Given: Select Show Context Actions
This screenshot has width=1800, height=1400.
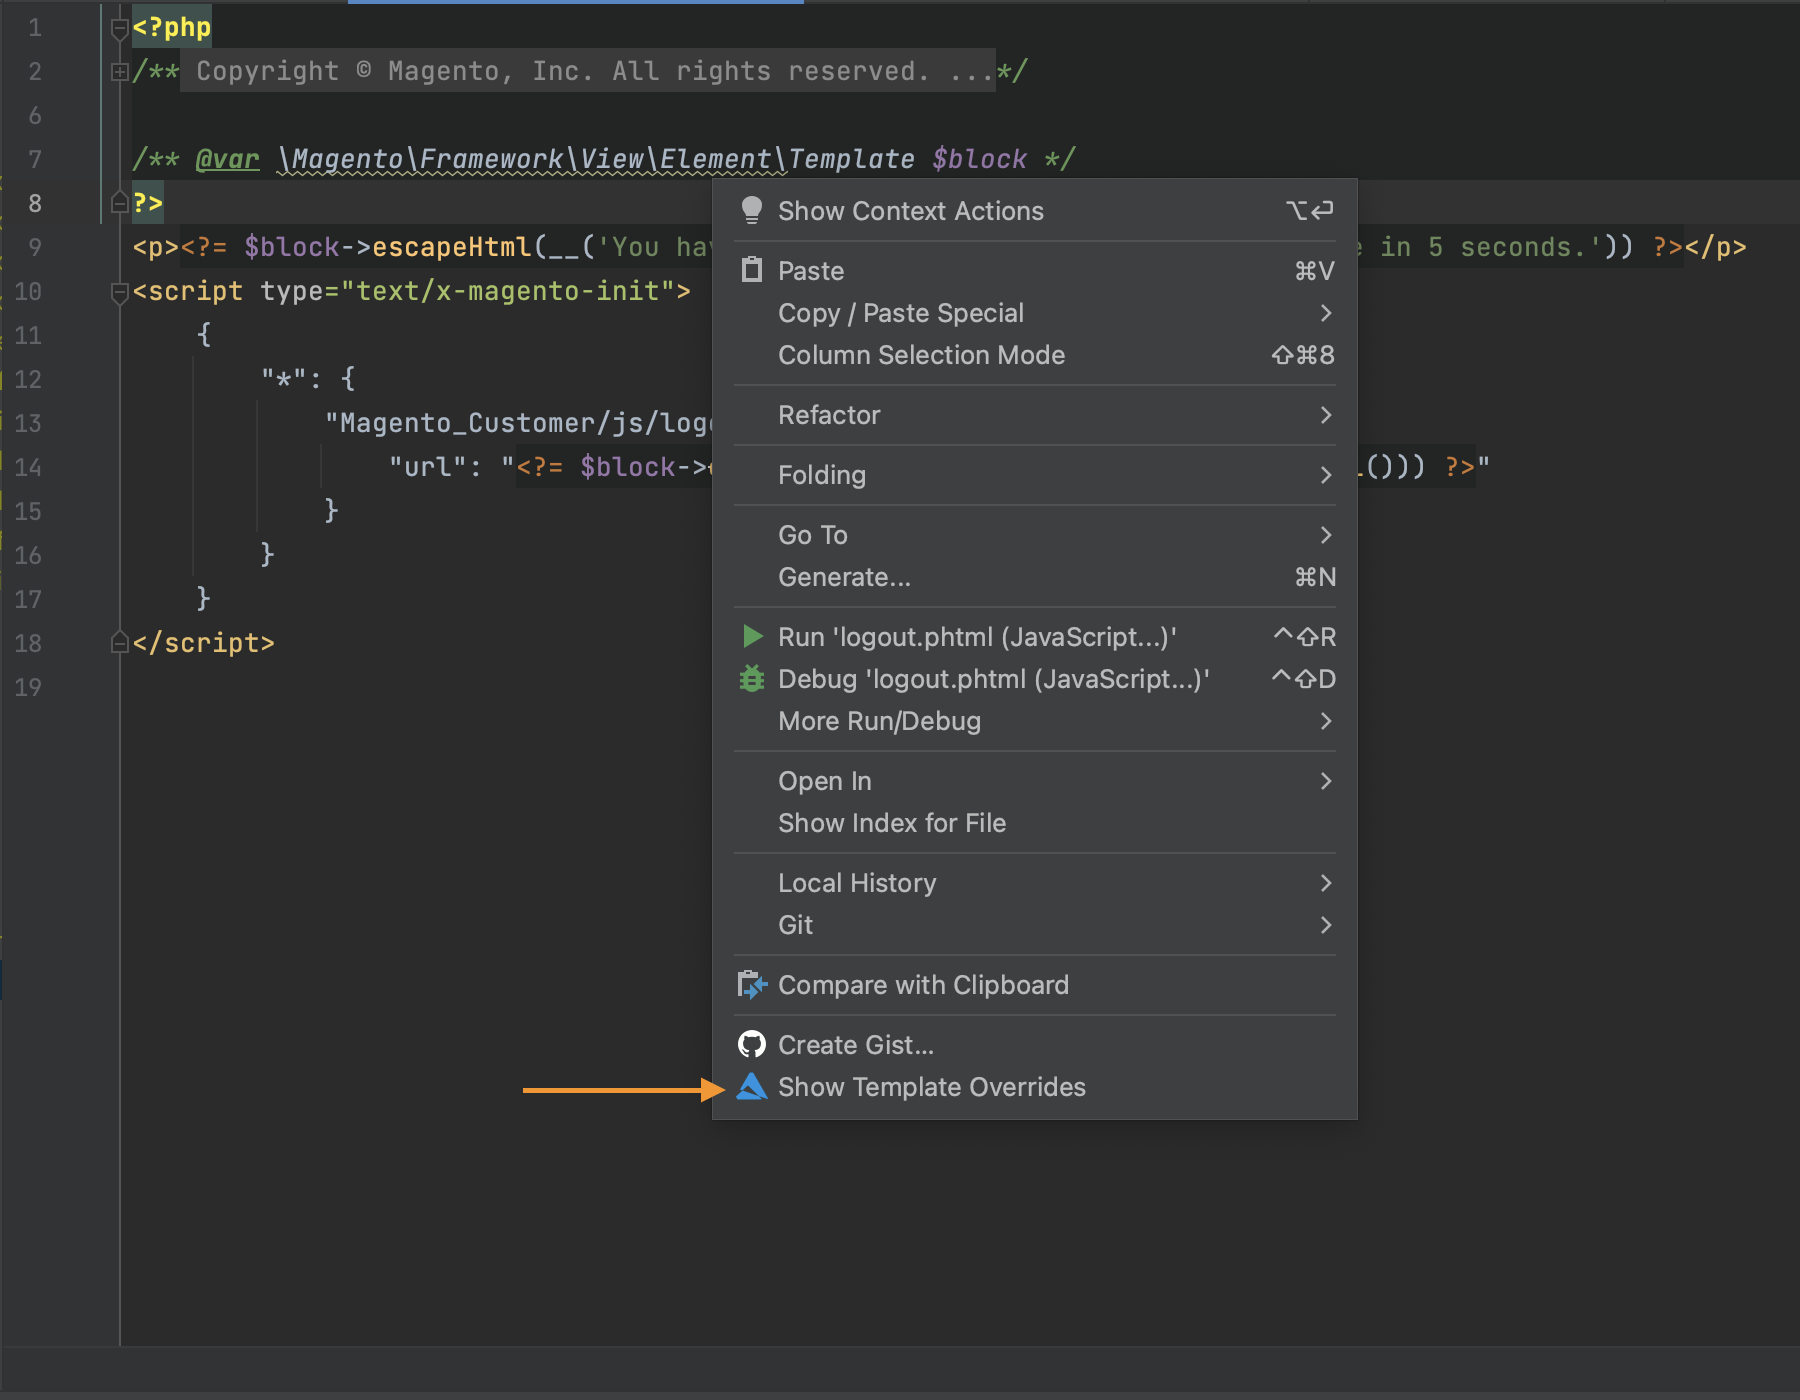Looking at the screenshot, I should pos(1035,211).
